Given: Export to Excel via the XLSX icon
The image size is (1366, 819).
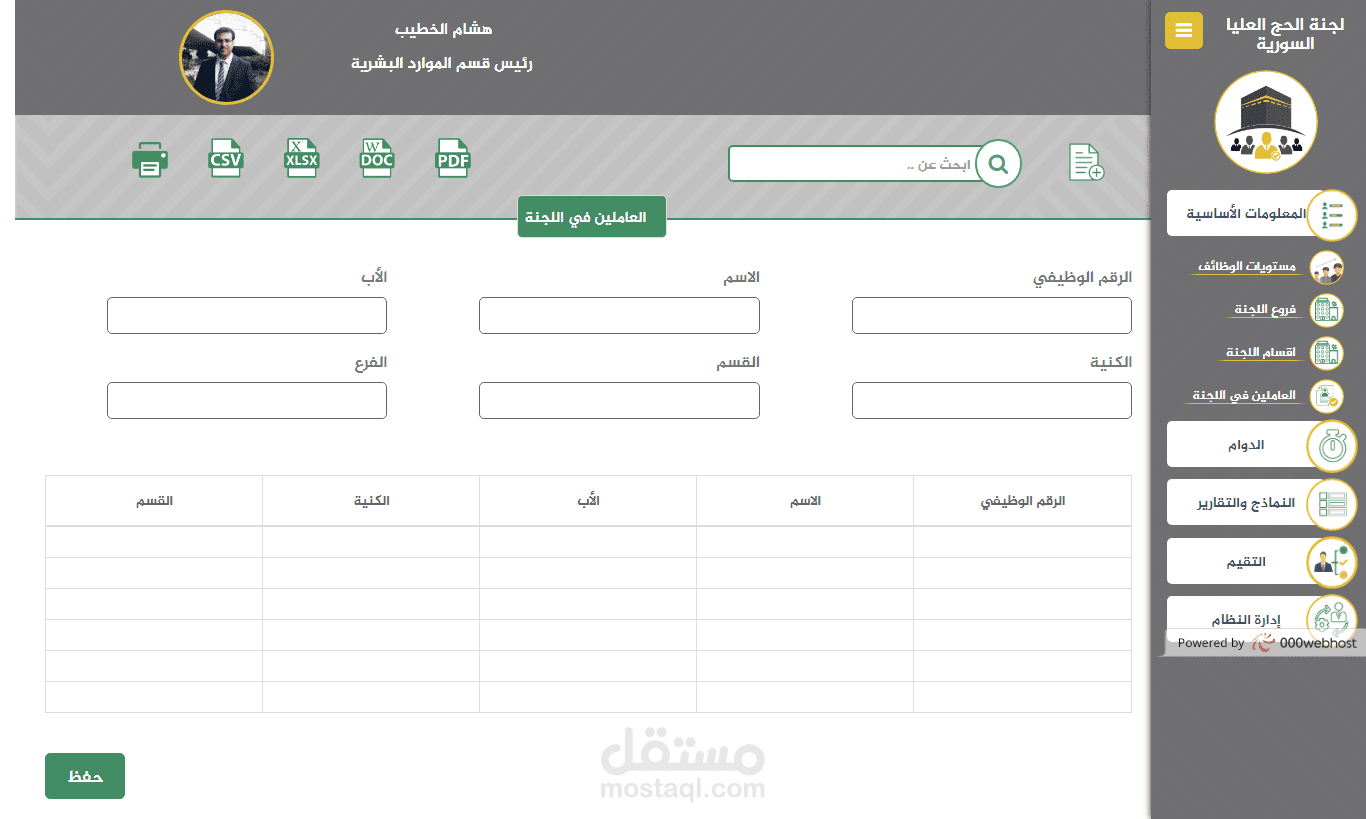Looking at the screenshot, I should tap(301, 158).
